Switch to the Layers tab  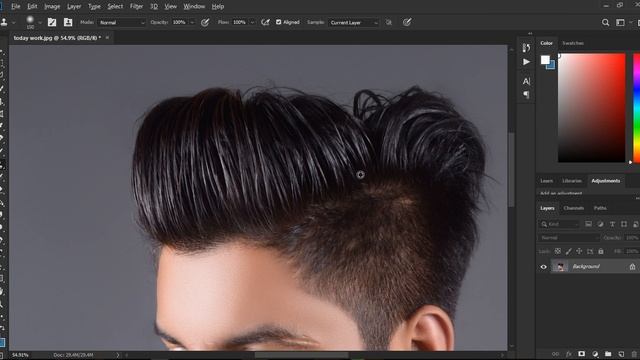point(547,208)
